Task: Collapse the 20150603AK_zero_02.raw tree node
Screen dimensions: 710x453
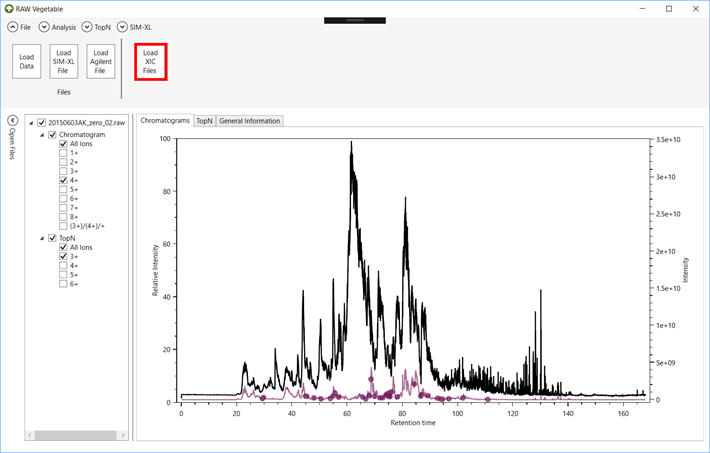Action: pyautogui.click(x=31, y=123)
